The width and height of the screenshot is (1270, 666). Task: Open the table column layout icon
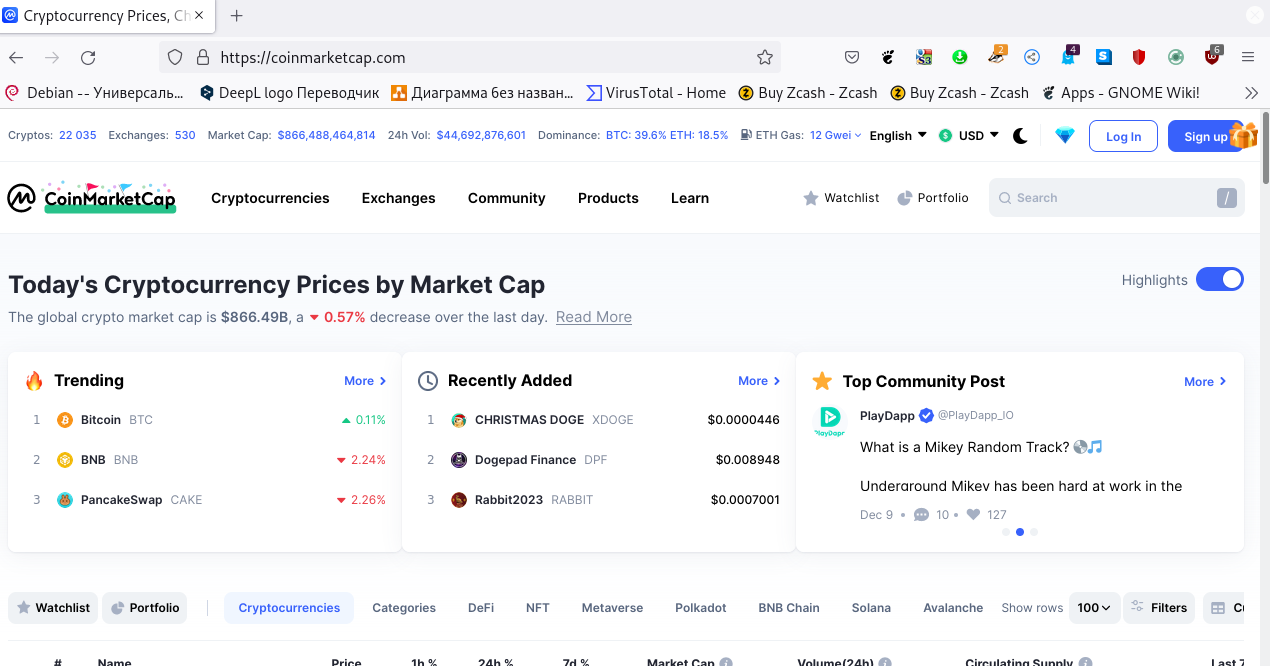1217,608
